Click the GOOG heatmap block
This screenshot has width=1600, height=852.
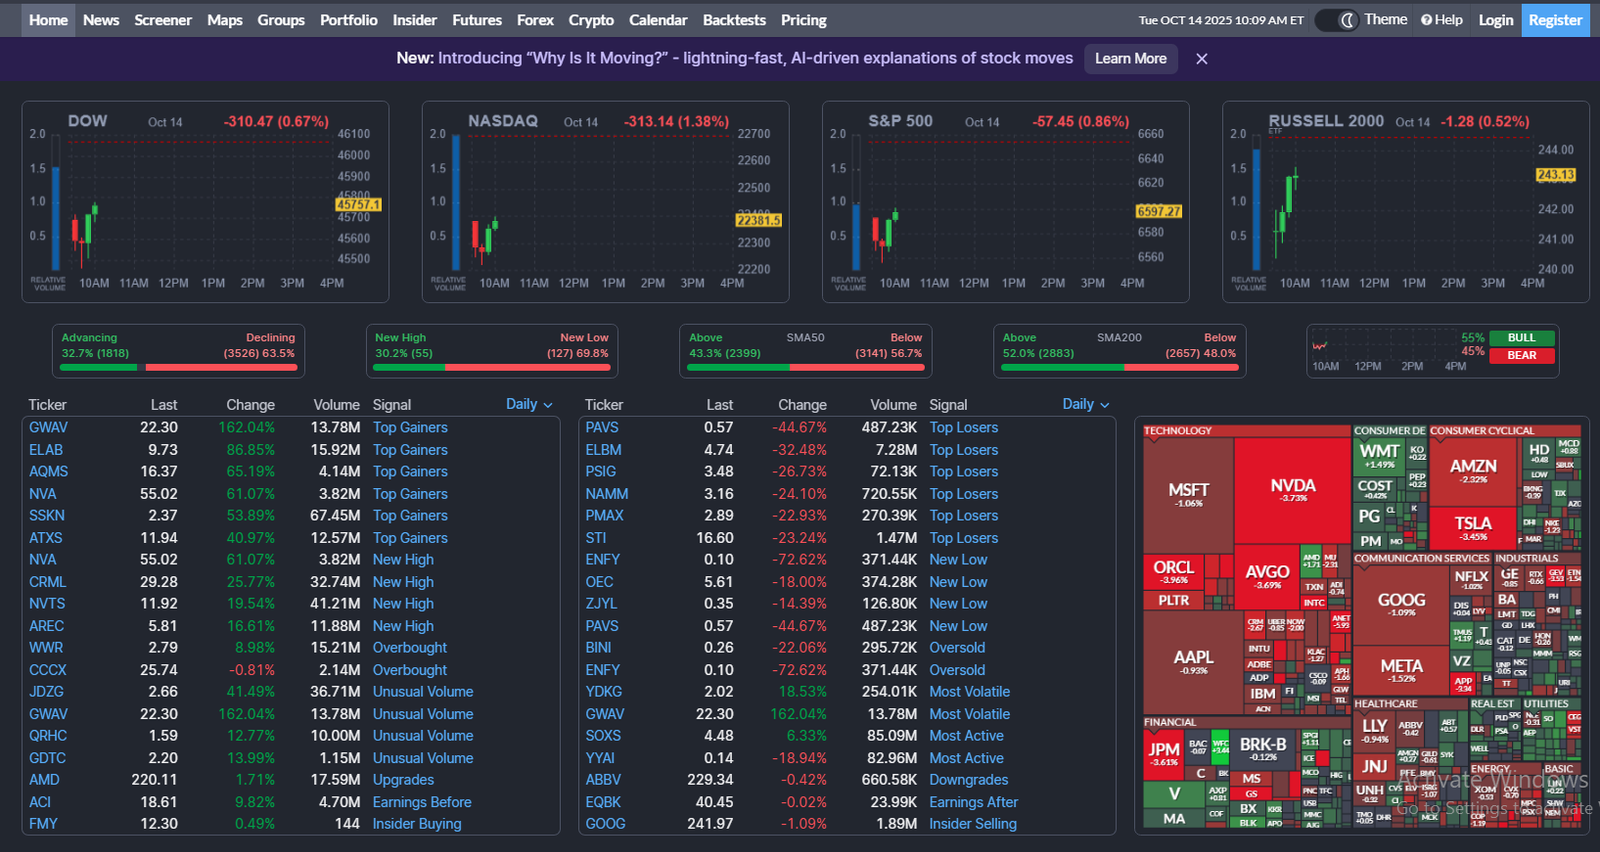[1401, 603]
